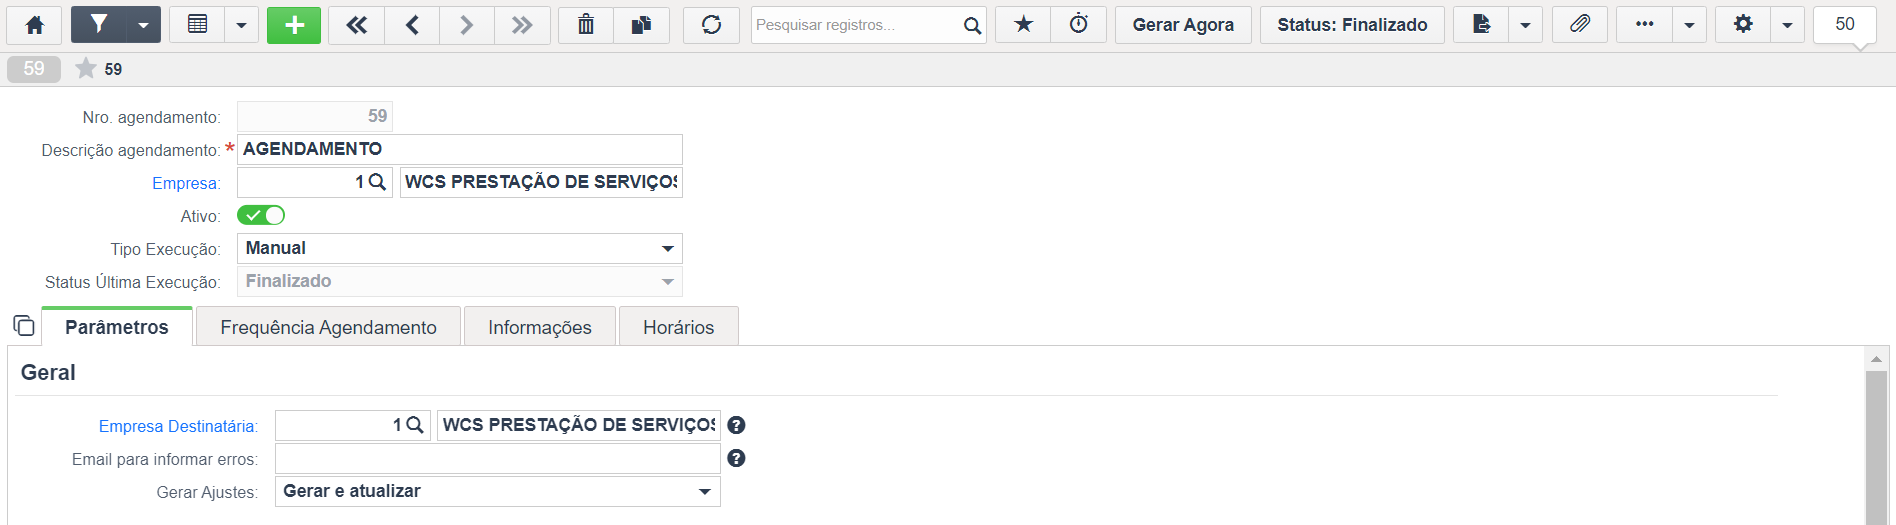Refresh the record with the reload icon
1896x525 pixels.
711,25
